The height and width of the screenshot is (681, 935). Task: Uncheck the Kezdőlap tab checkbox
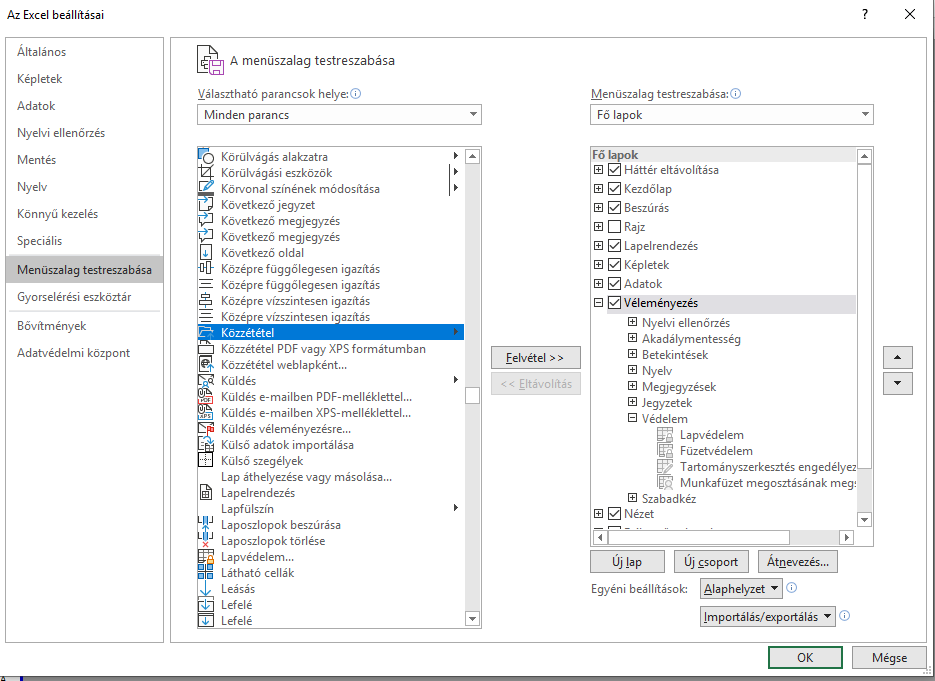click(x=615, y=189)
